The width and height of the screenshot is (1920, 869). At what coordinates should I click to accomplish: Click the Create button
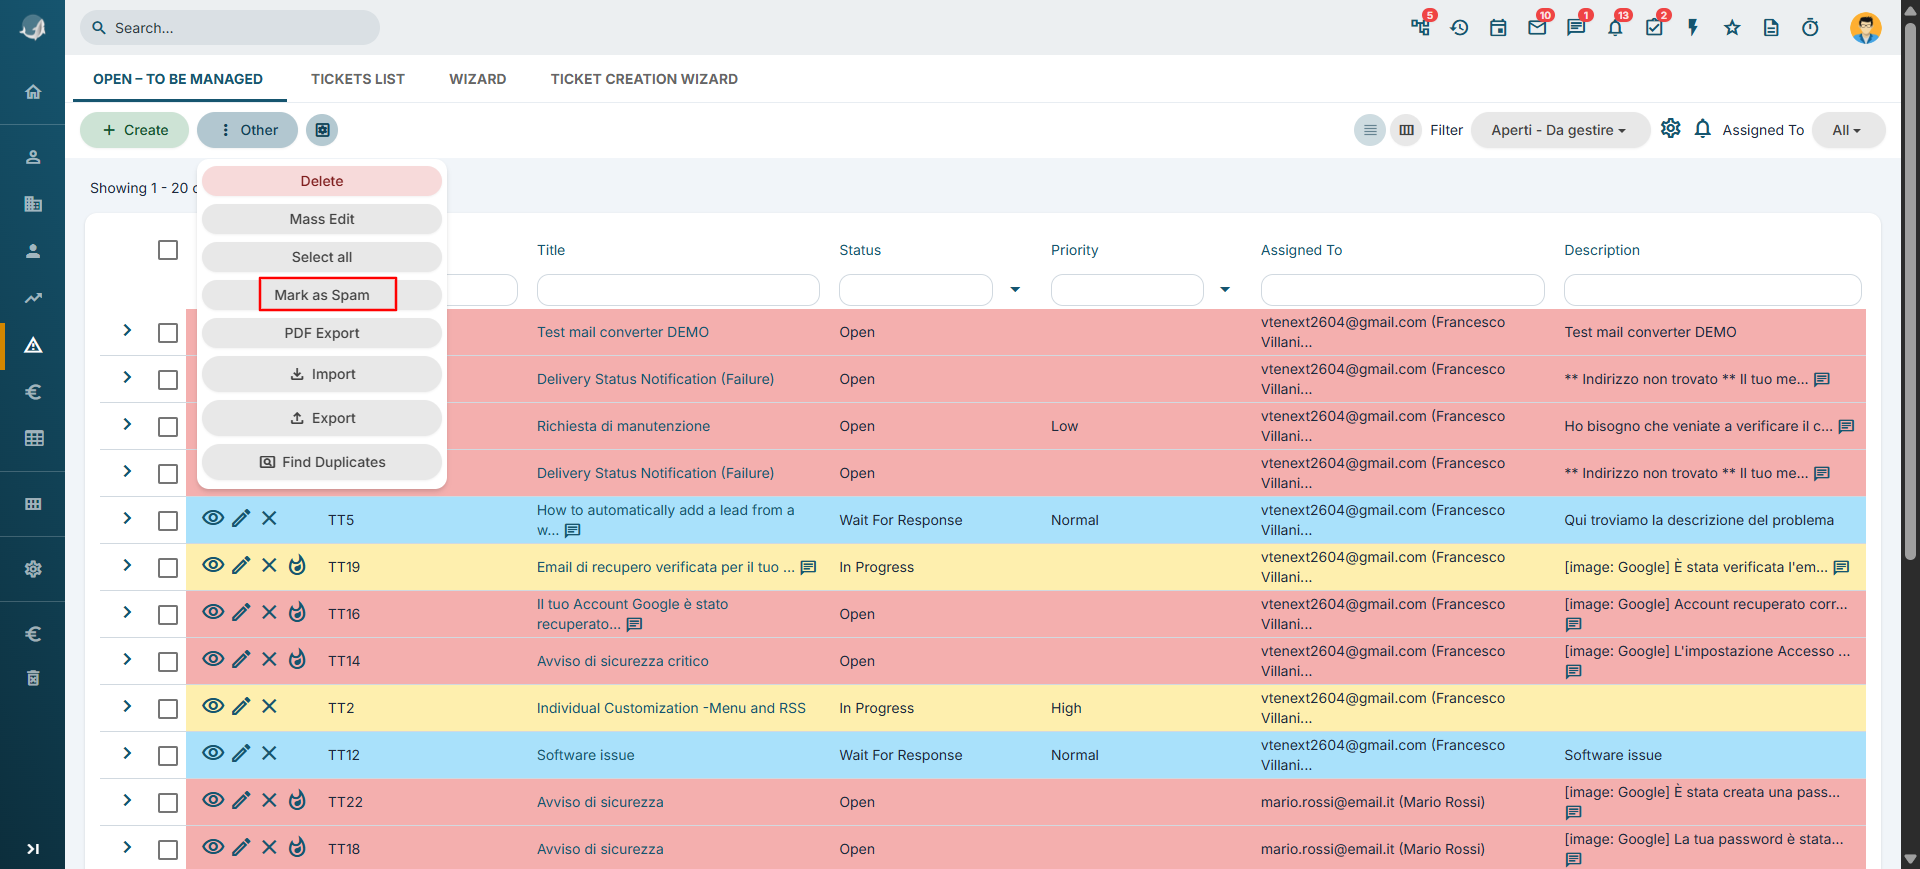click(135, 130)
